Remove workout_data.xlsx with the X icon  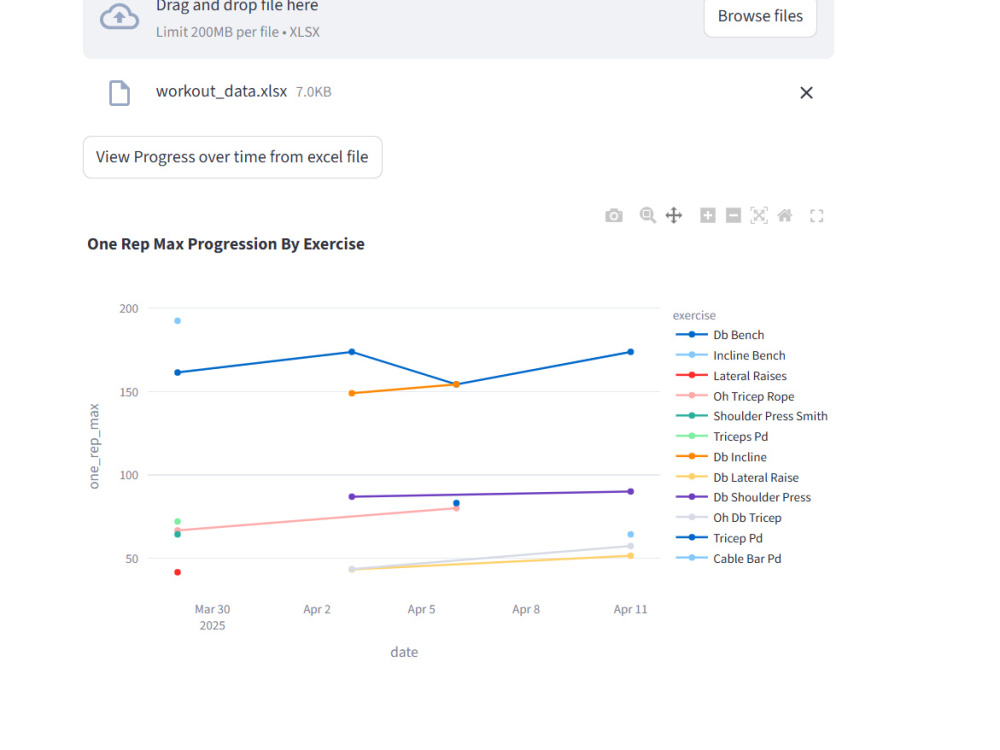coord(806,93)
